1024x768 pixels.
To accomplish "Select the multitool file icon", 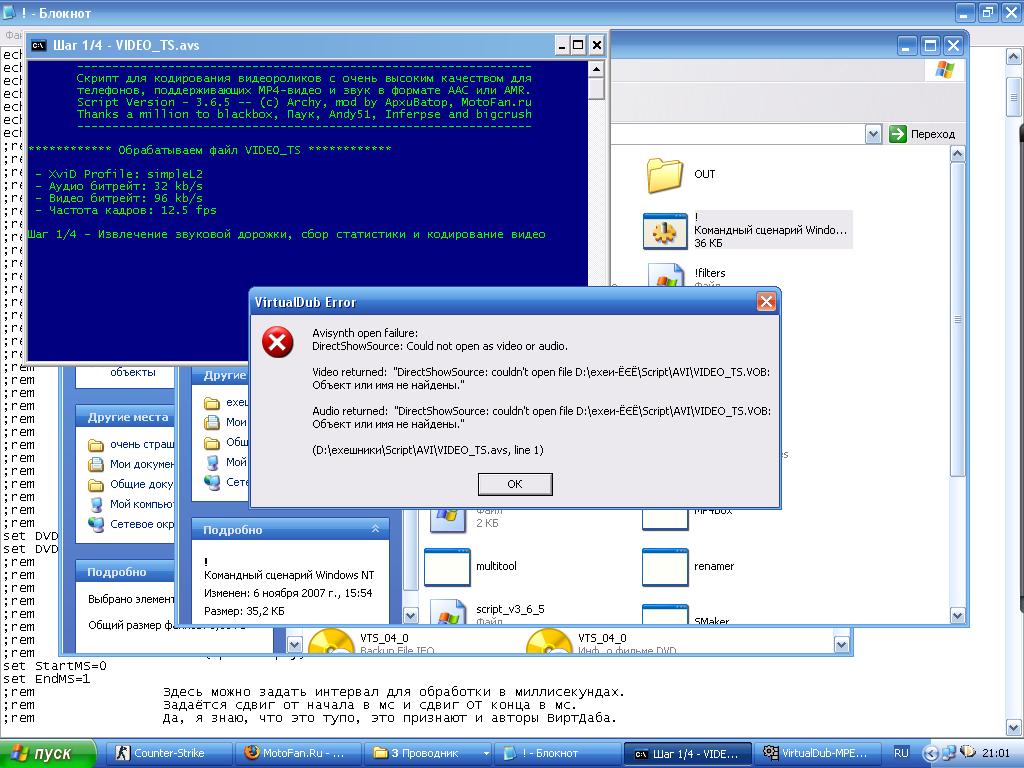I will (447, 567).
